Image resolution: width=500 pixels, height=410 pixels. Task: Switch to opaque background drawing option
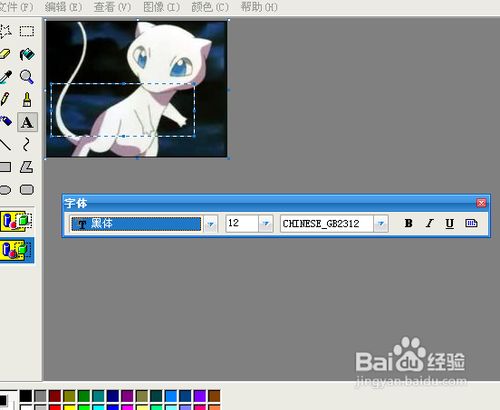pyautogui.click(x=17, y=221)
